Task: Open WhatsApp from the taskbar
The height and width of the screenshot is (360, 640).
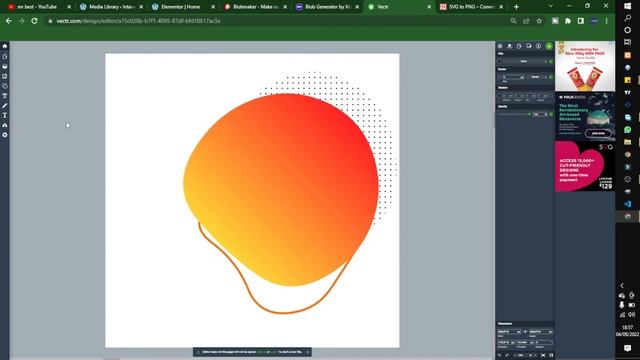Action: (628, 130)
